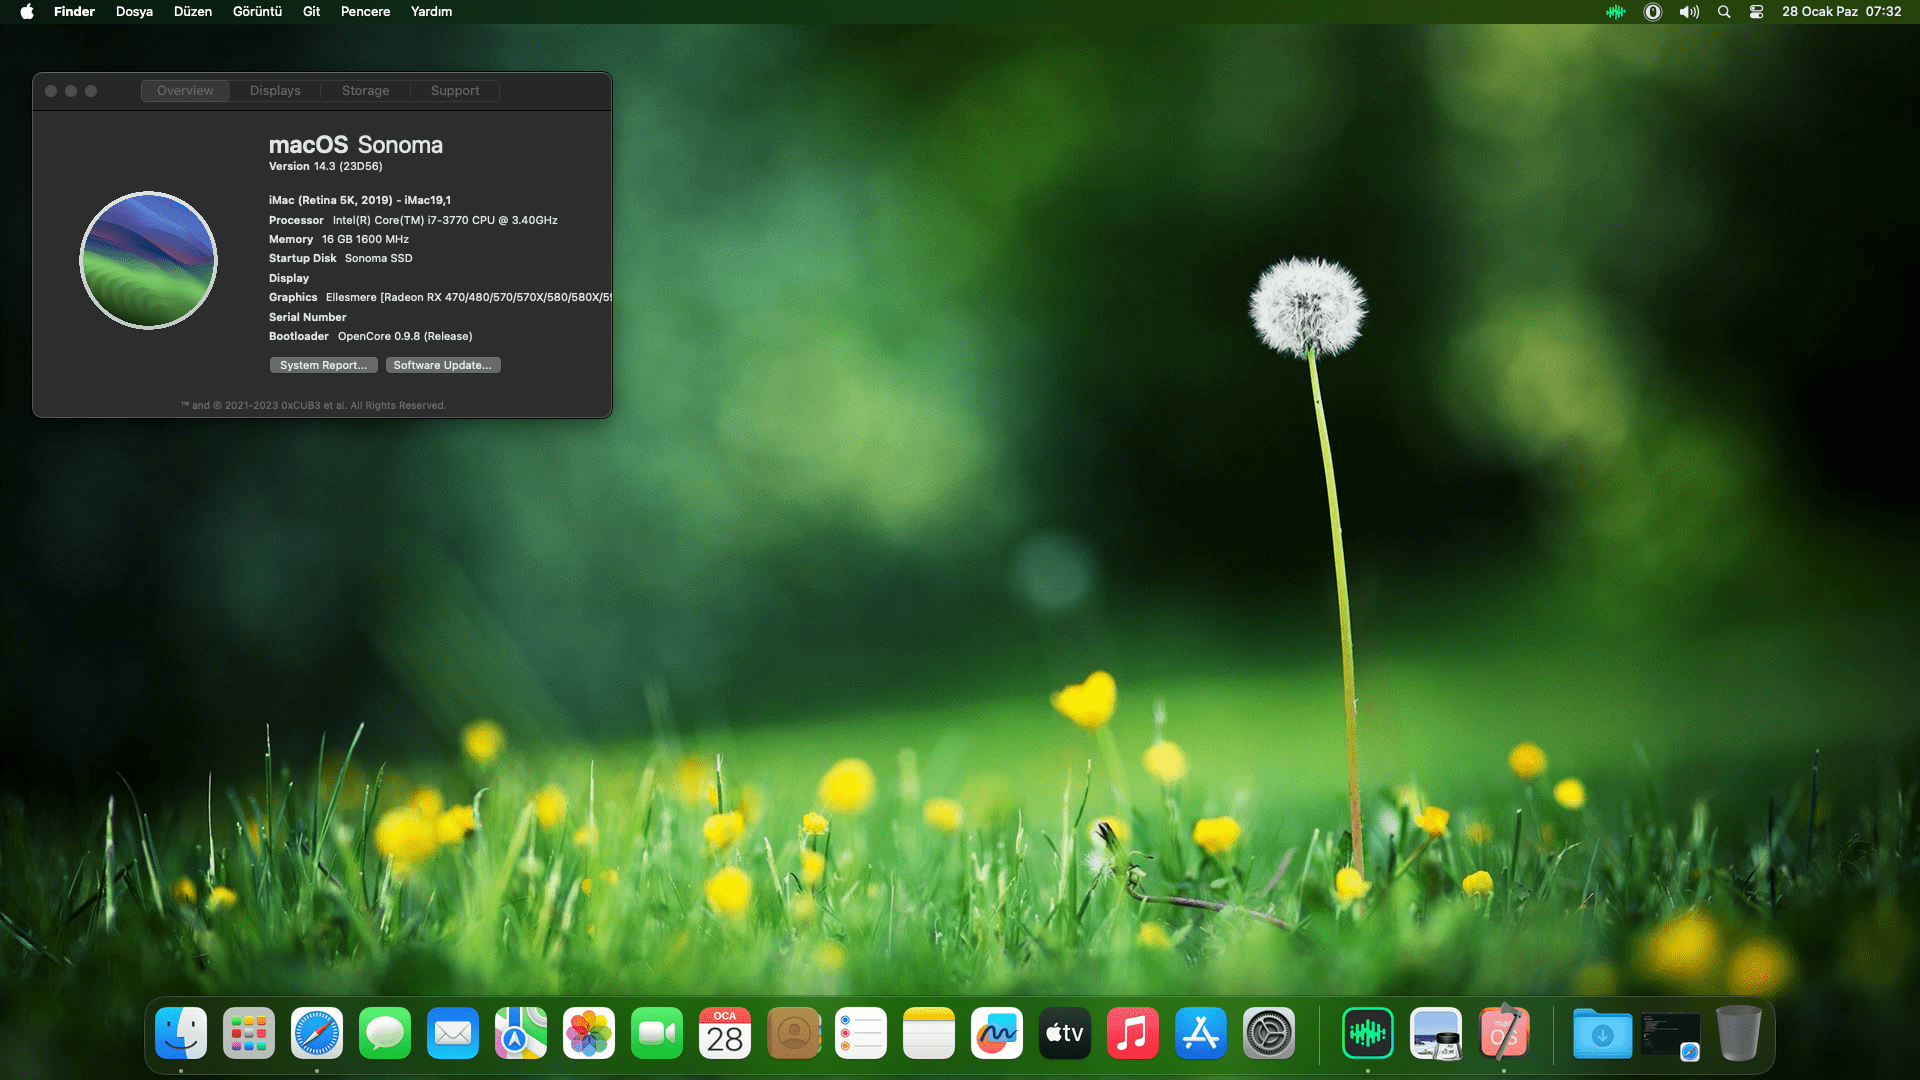
Task: Open the Preview app in dock
Action: click(x=1435, y=1033)
